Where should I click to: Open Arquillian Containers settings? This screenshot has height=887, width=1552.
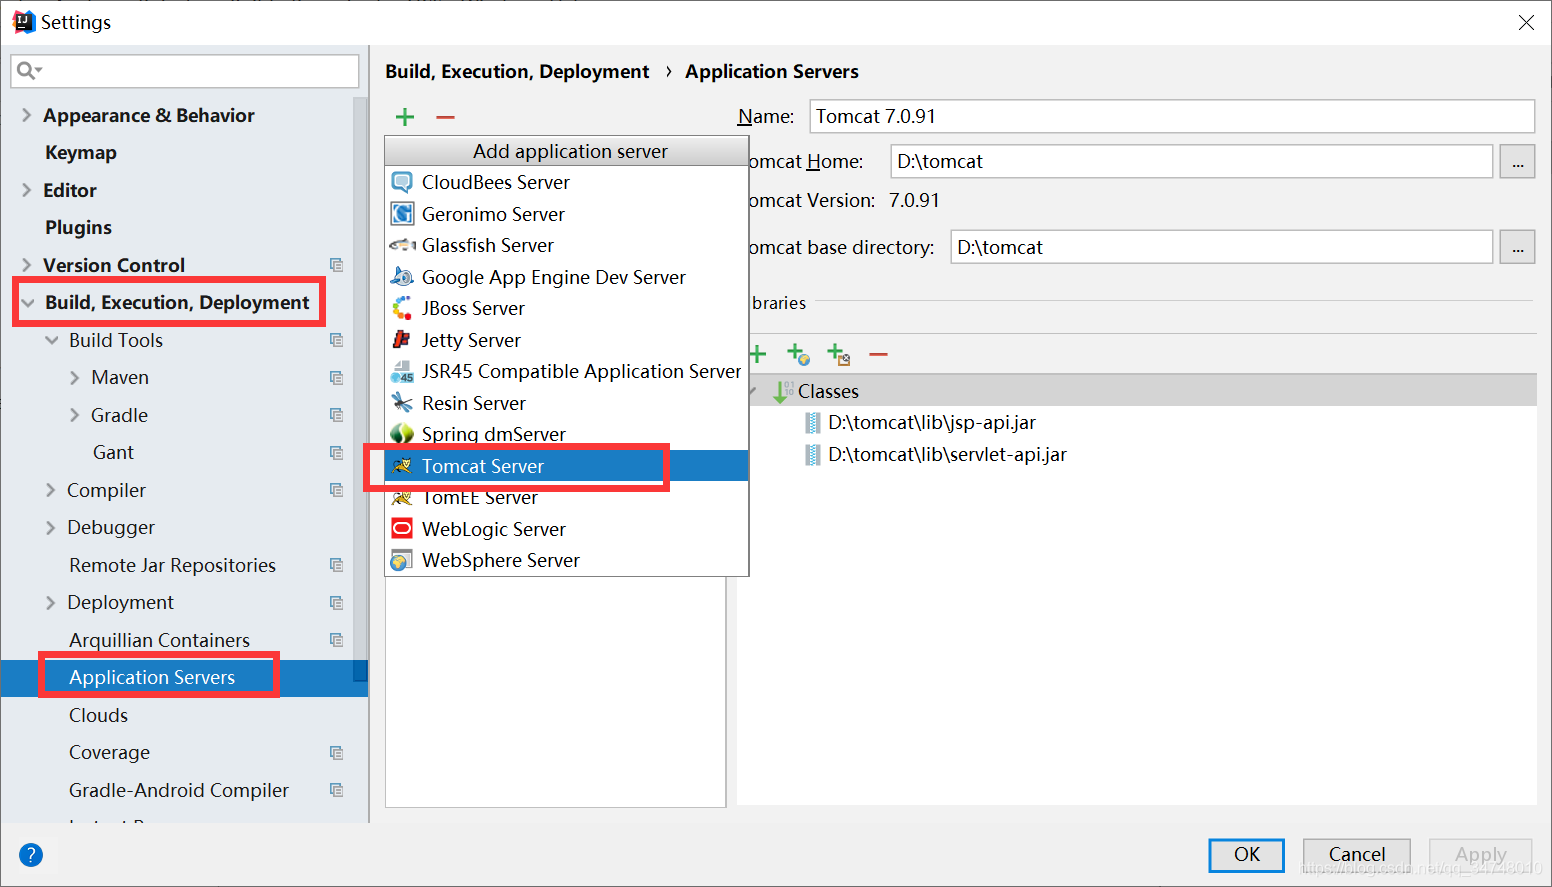159,640
